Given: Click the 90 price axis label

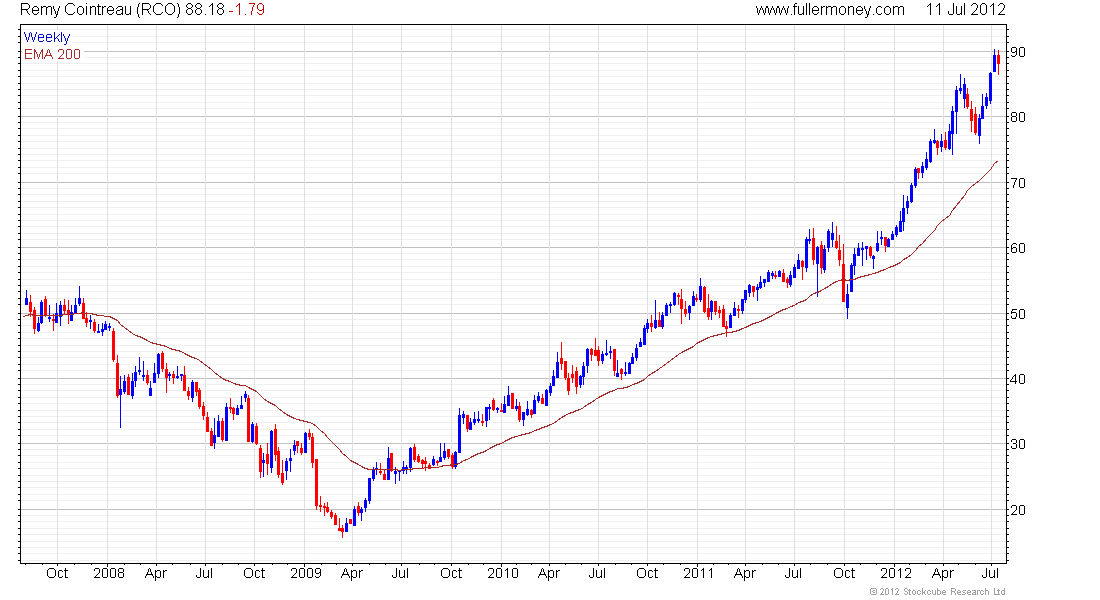Looking at the screenshot, I should [x=1018, y=53].
